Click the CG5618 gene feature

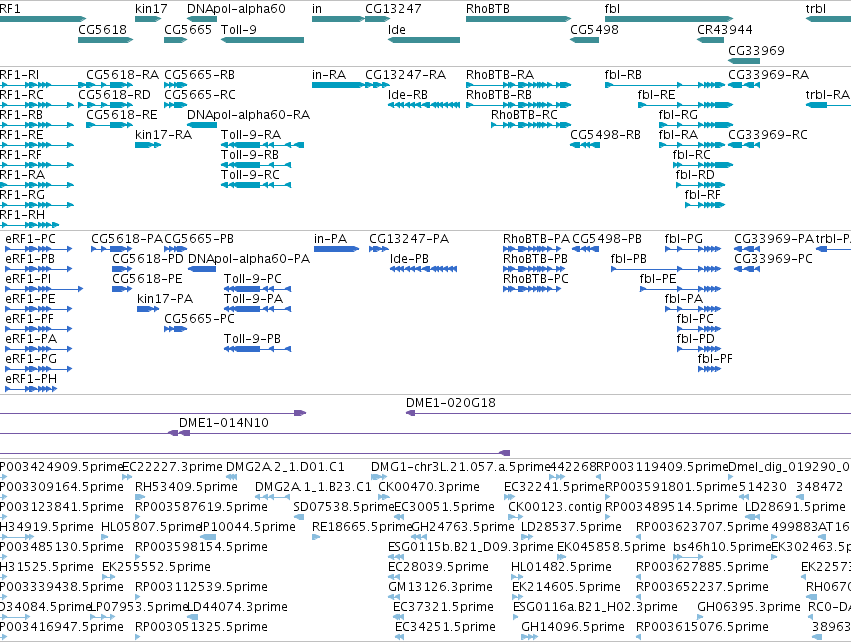click(105, 40)
